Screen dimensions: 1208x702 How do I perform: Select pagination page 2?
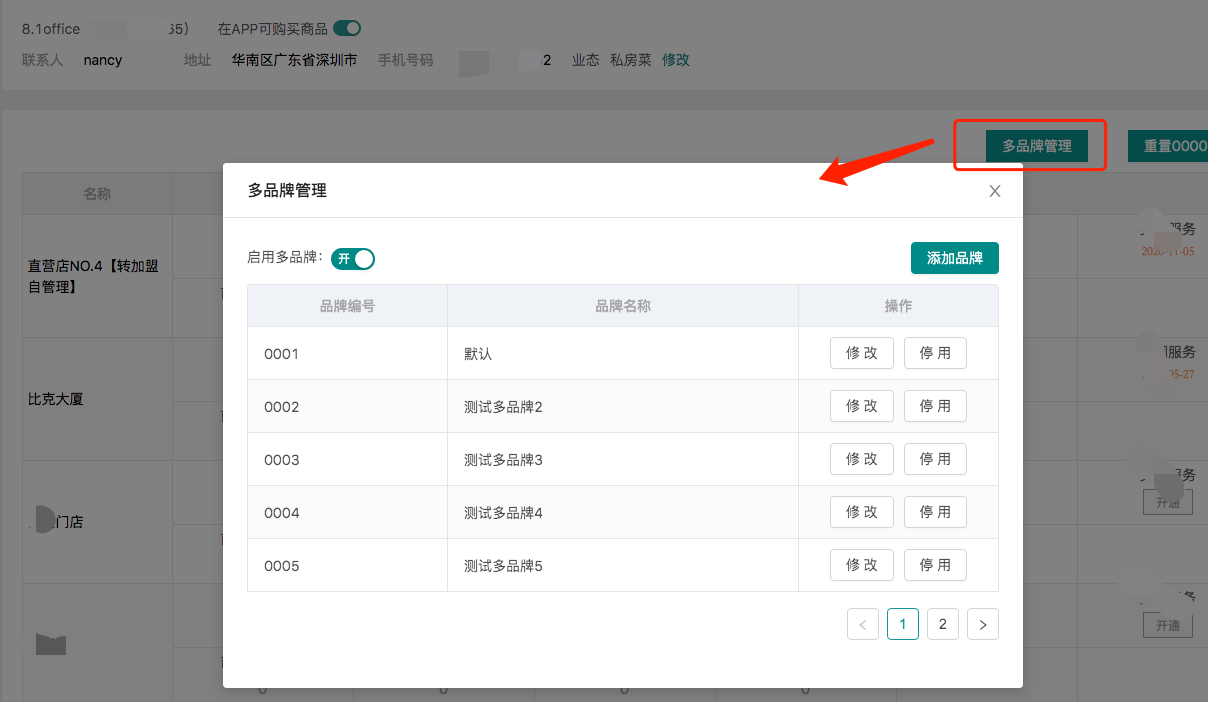pyautogui.click(x=942, y=623)
